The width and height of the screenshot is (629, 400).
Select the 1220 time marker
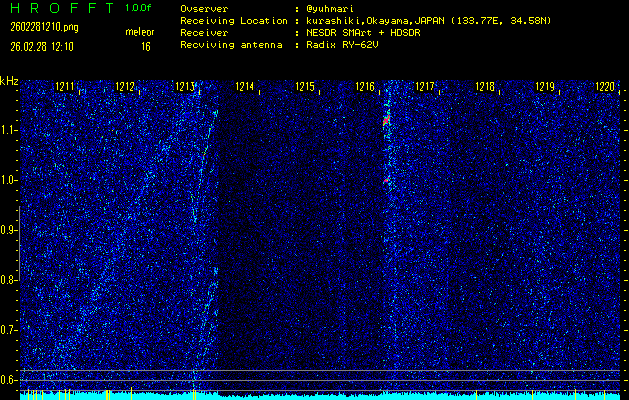point(604,88)
